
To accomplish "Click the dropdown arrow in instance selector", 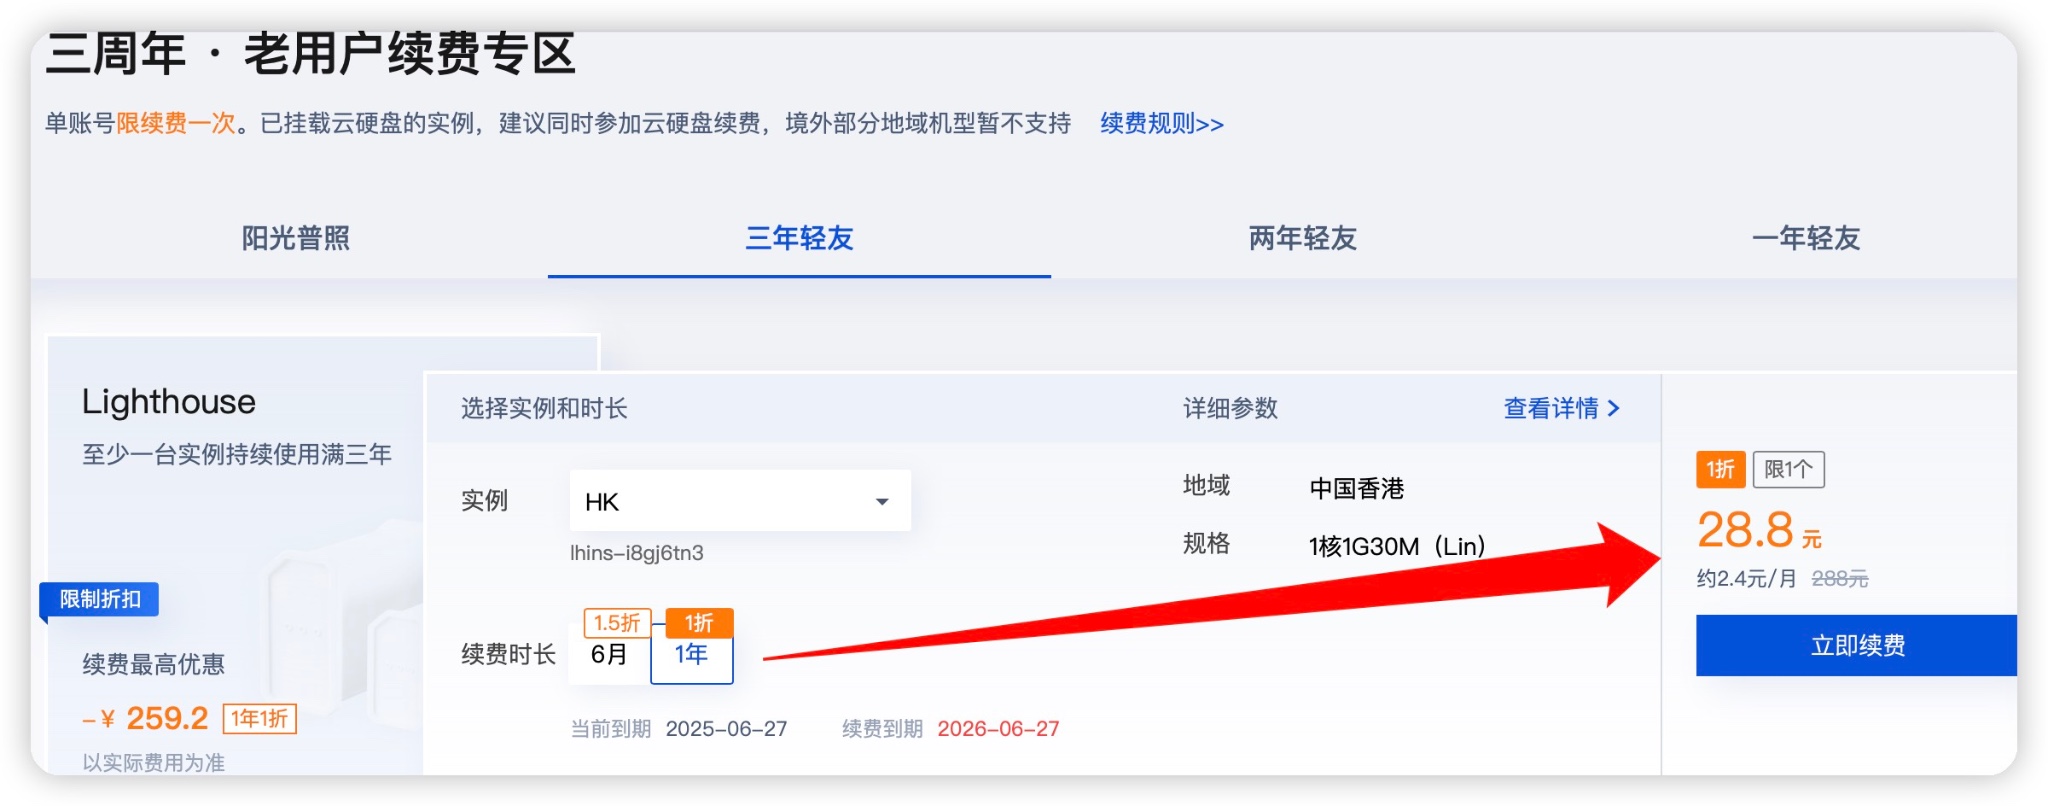I will (882, 502).
